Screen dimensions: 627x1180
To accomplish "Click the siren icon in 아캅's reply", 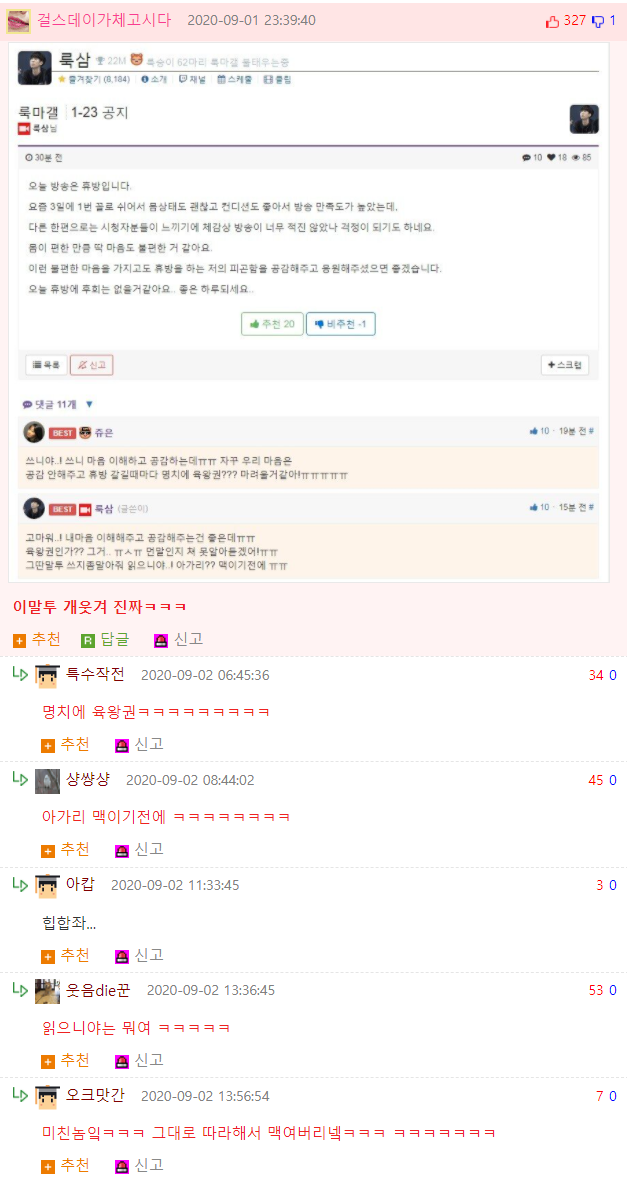I will point(121,956).
